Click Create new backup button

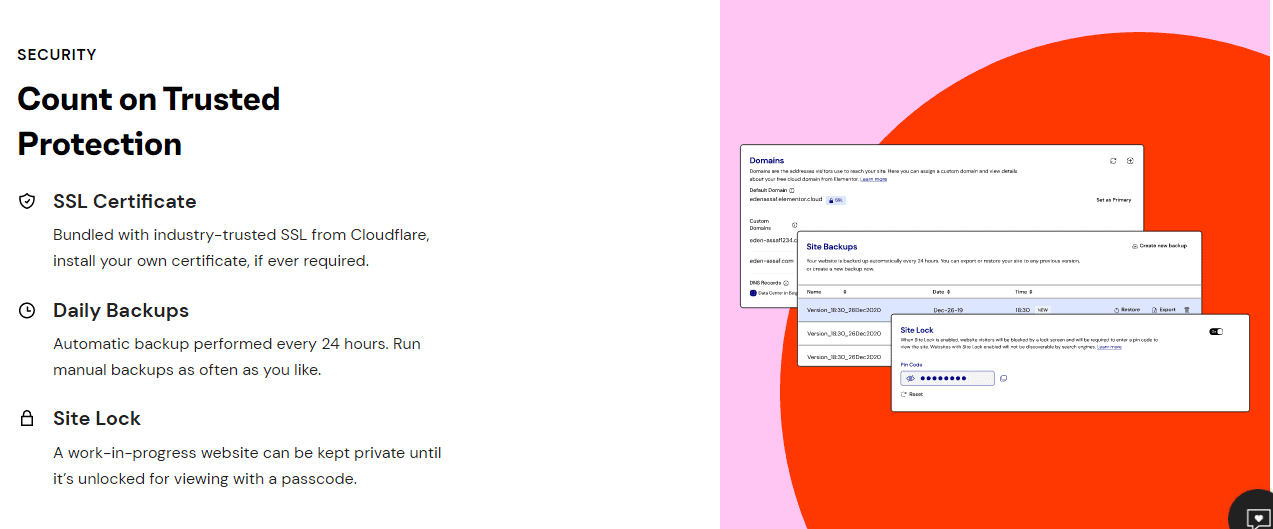coord(1159,246)
